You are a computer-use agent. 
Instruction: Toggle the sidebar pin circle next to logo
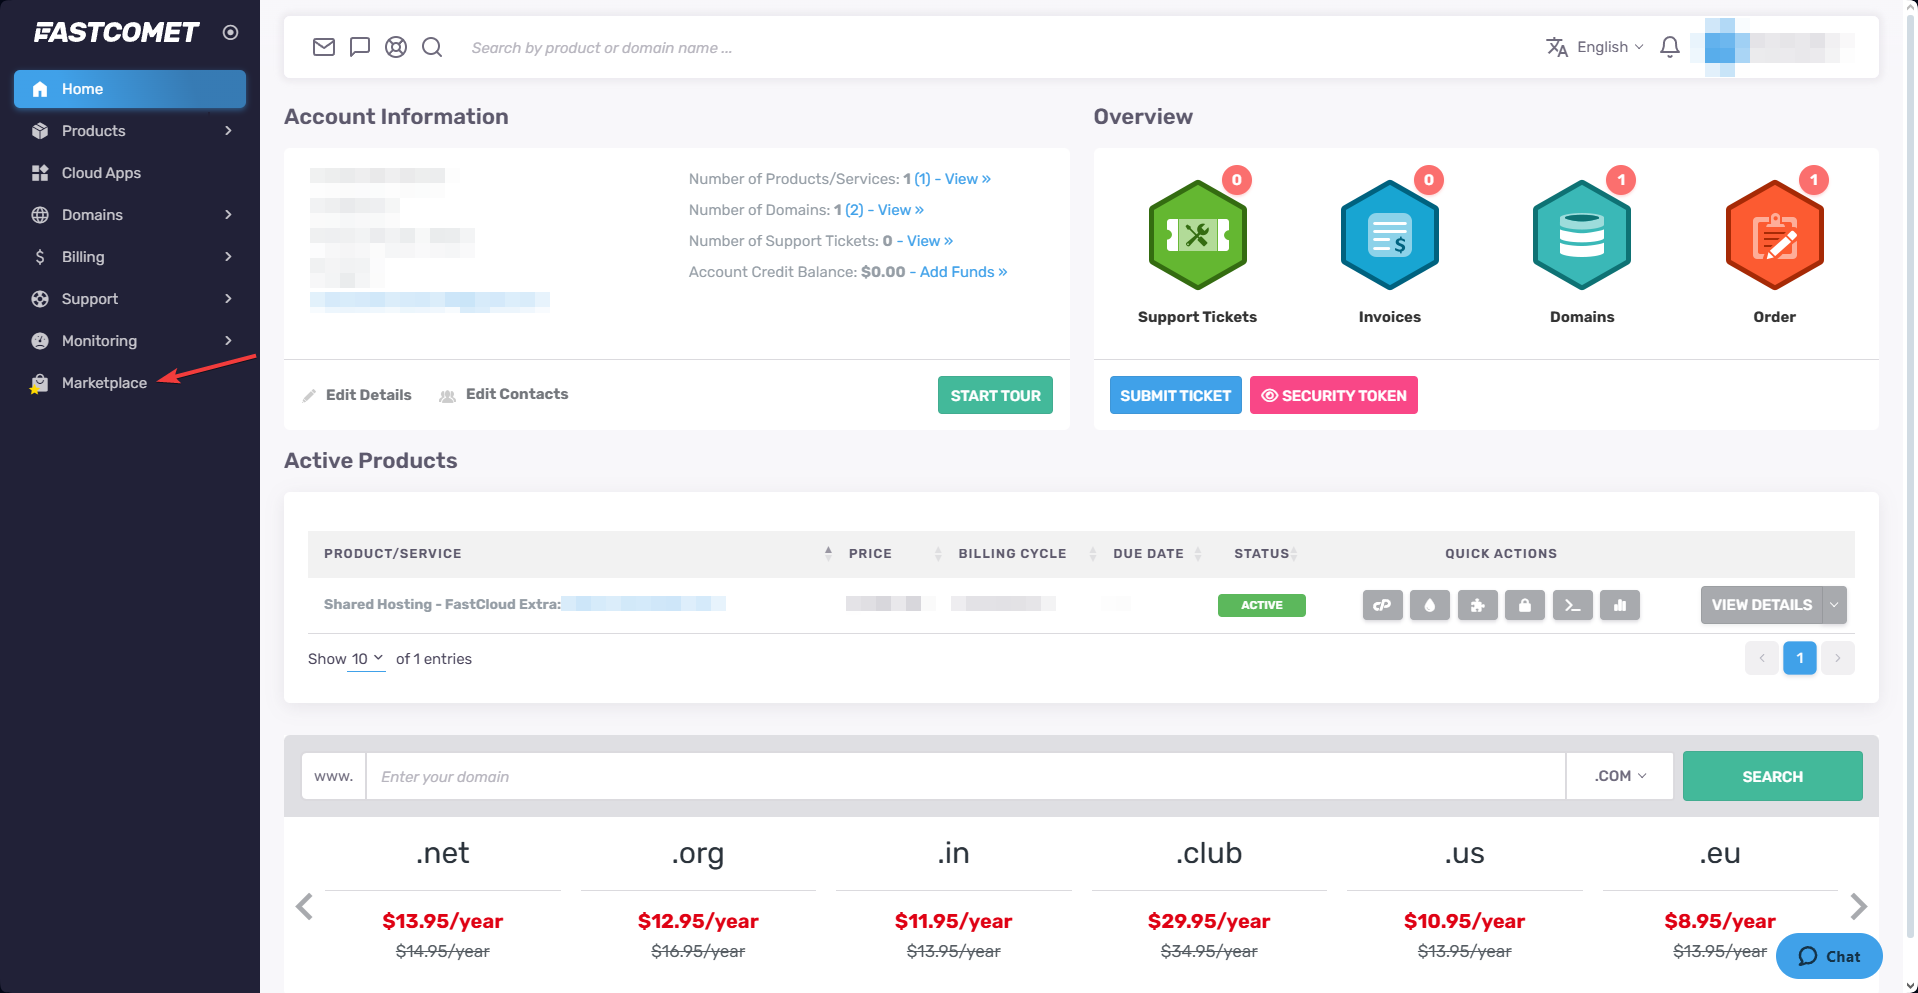tap(230, 32)
